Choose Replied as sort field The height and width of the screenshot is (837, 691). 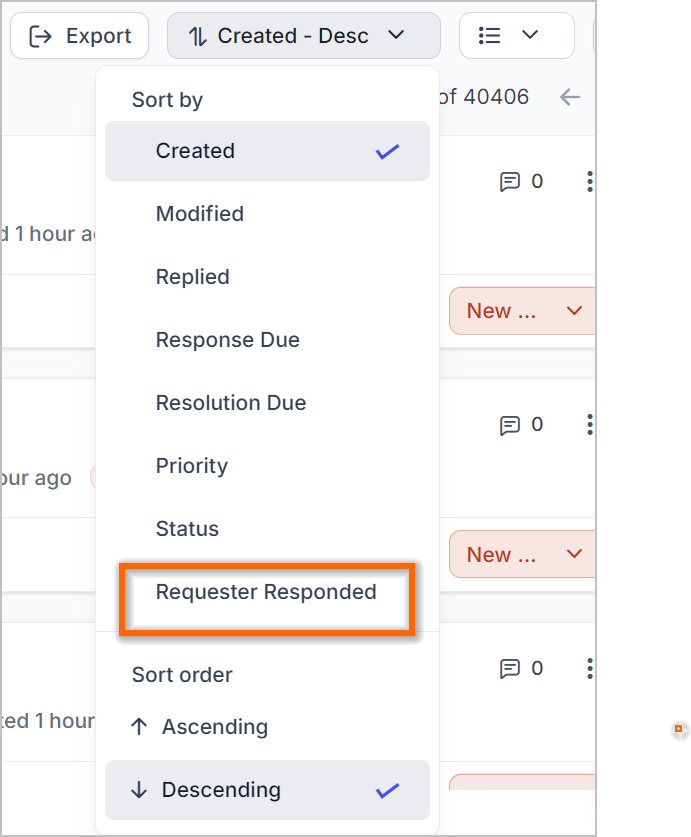pyautogui.click(x=267, y=277)
